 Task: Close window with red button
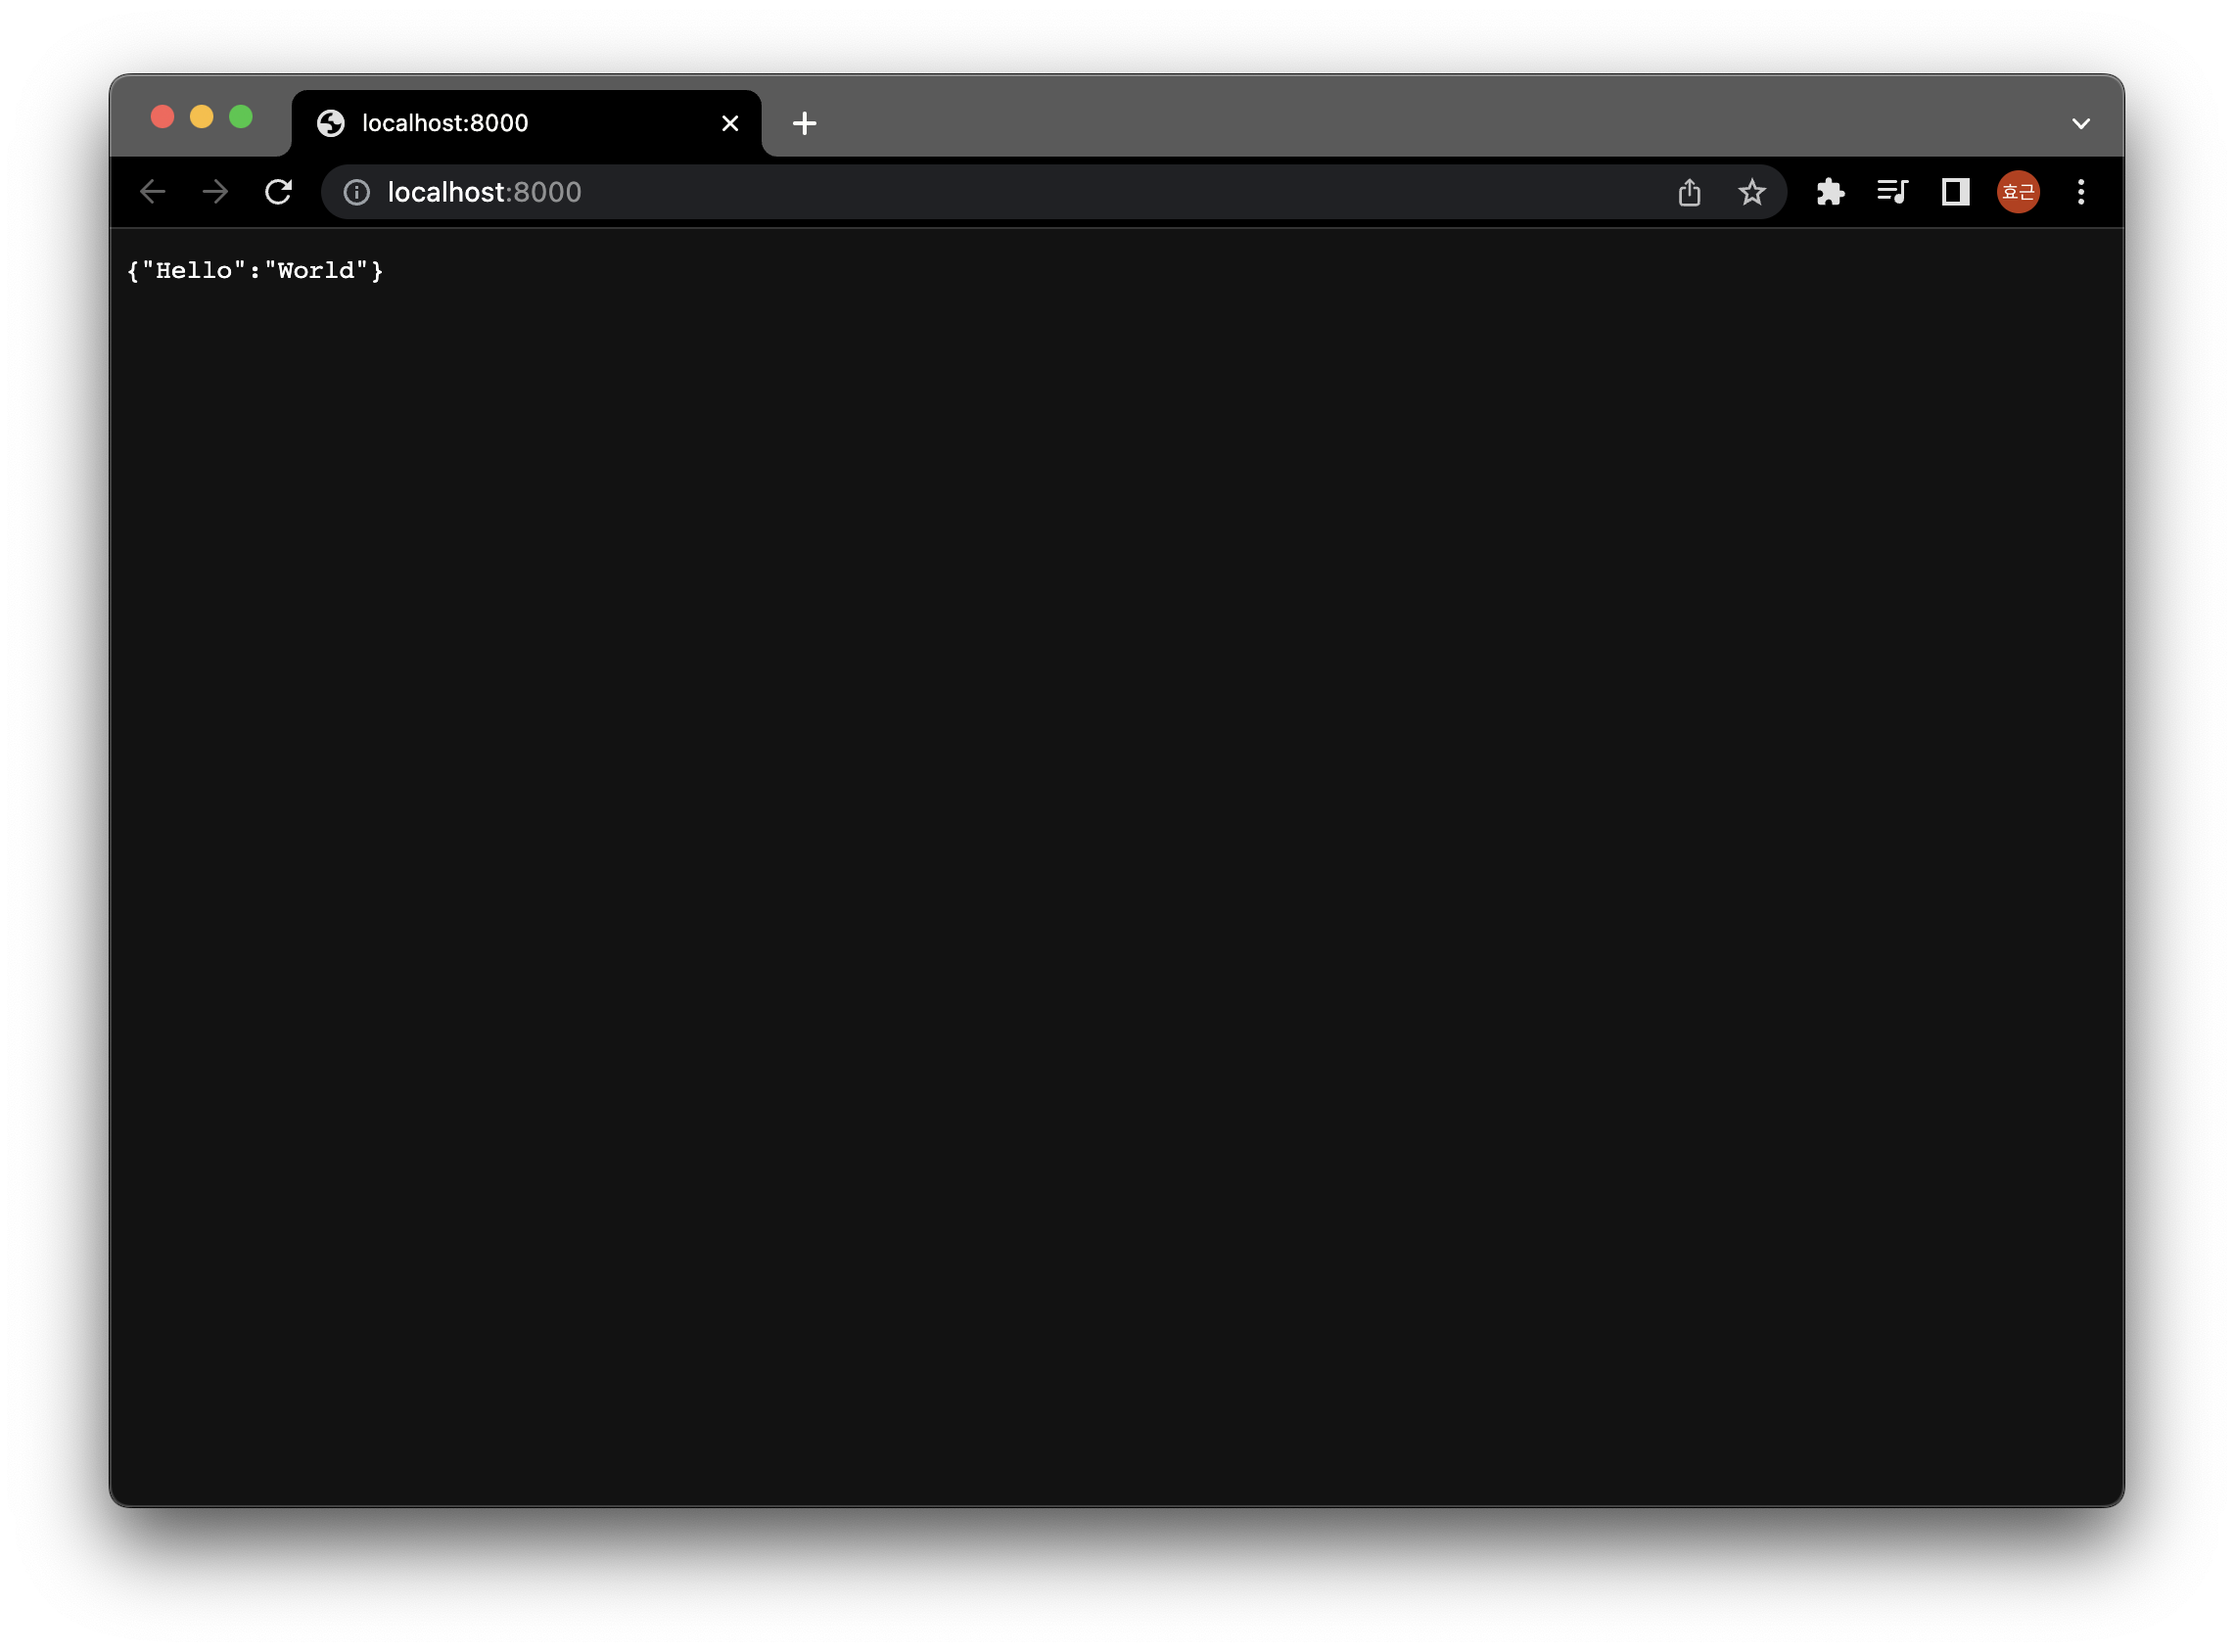[x=162, y=117]
